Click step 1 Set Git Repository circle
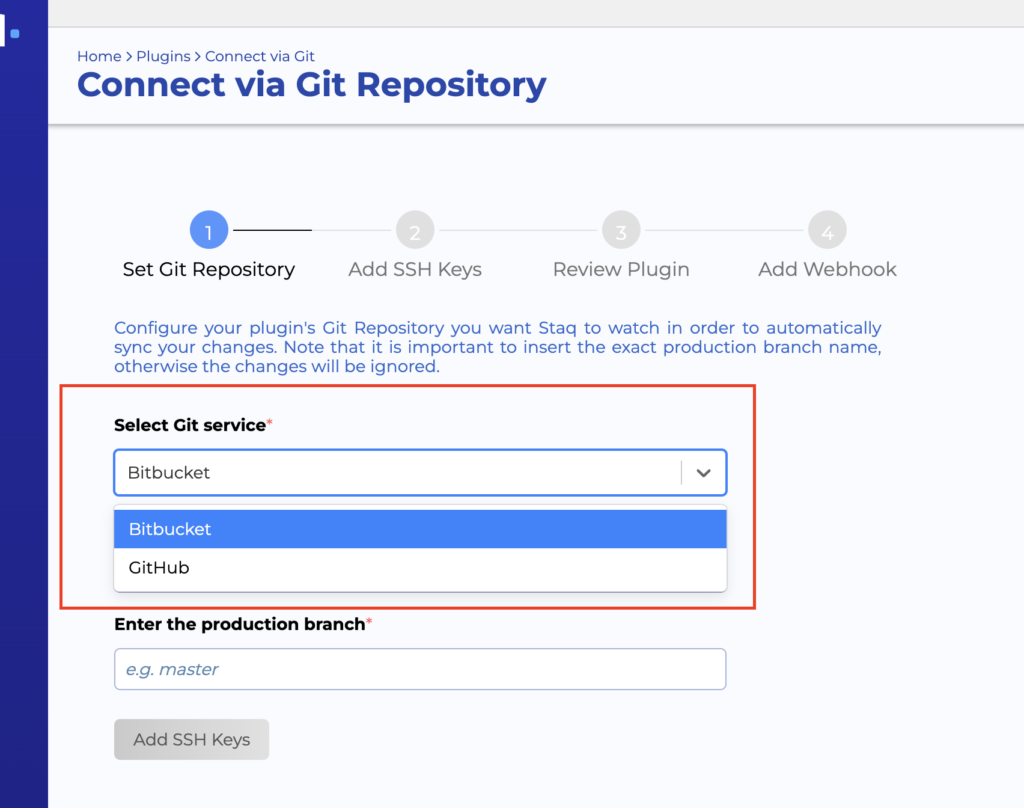 208,229
